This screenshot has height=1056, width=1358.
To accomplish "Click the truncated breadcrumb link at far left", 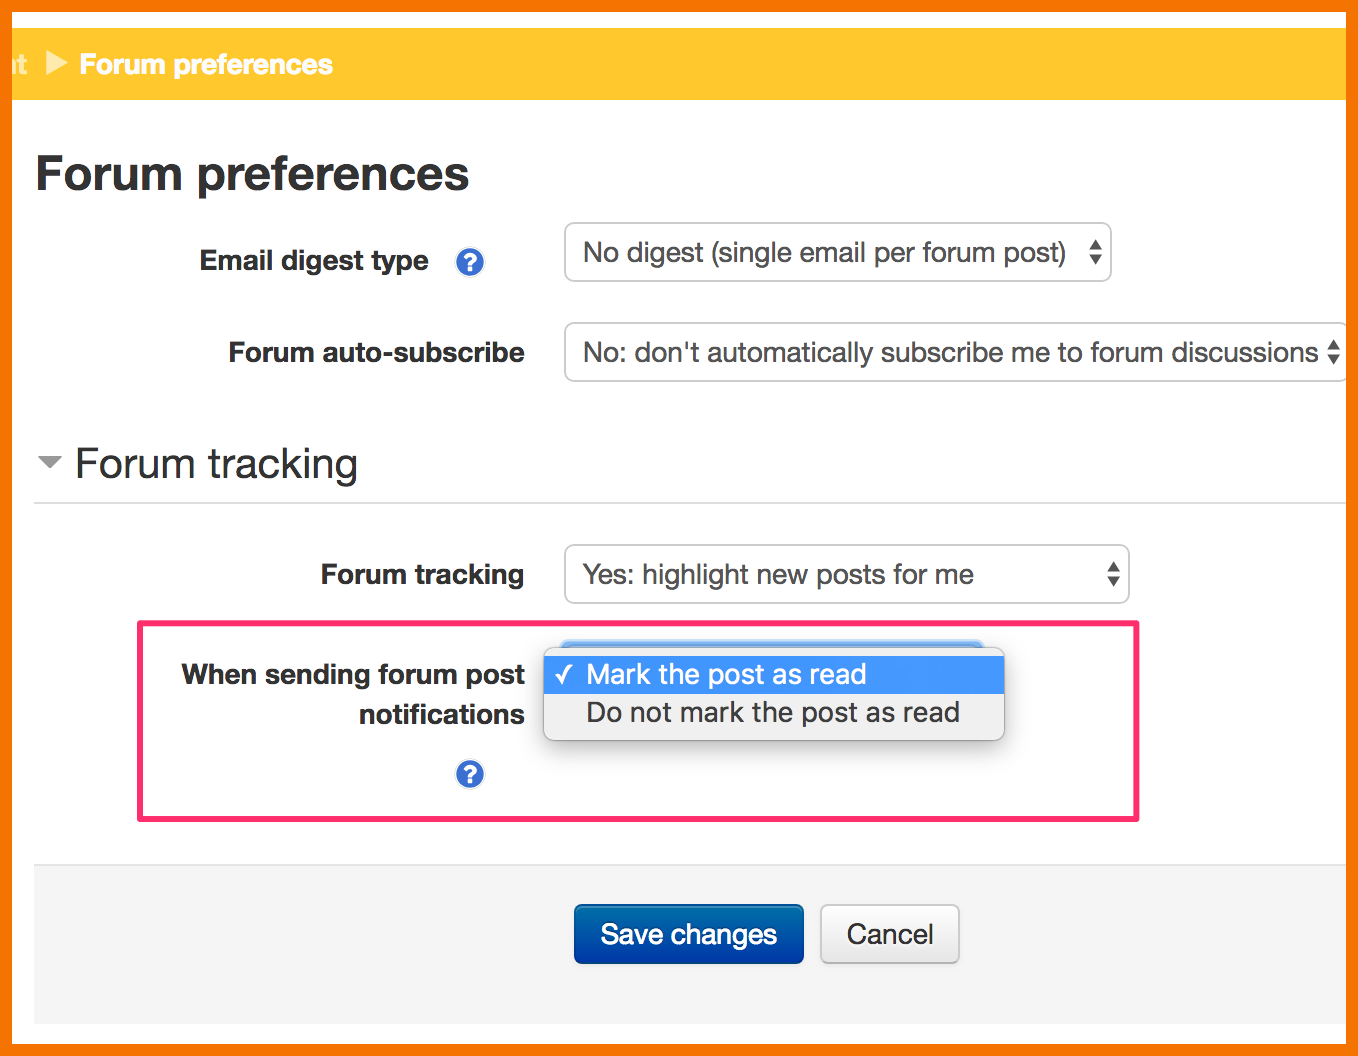I will click(x=20, y=64).
